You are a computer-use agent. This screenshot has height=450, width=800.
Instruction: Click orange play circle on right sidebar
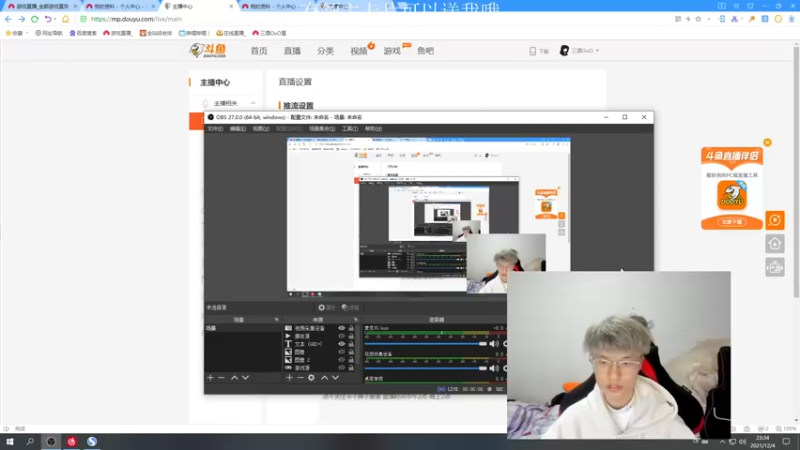tap(774, 220)
